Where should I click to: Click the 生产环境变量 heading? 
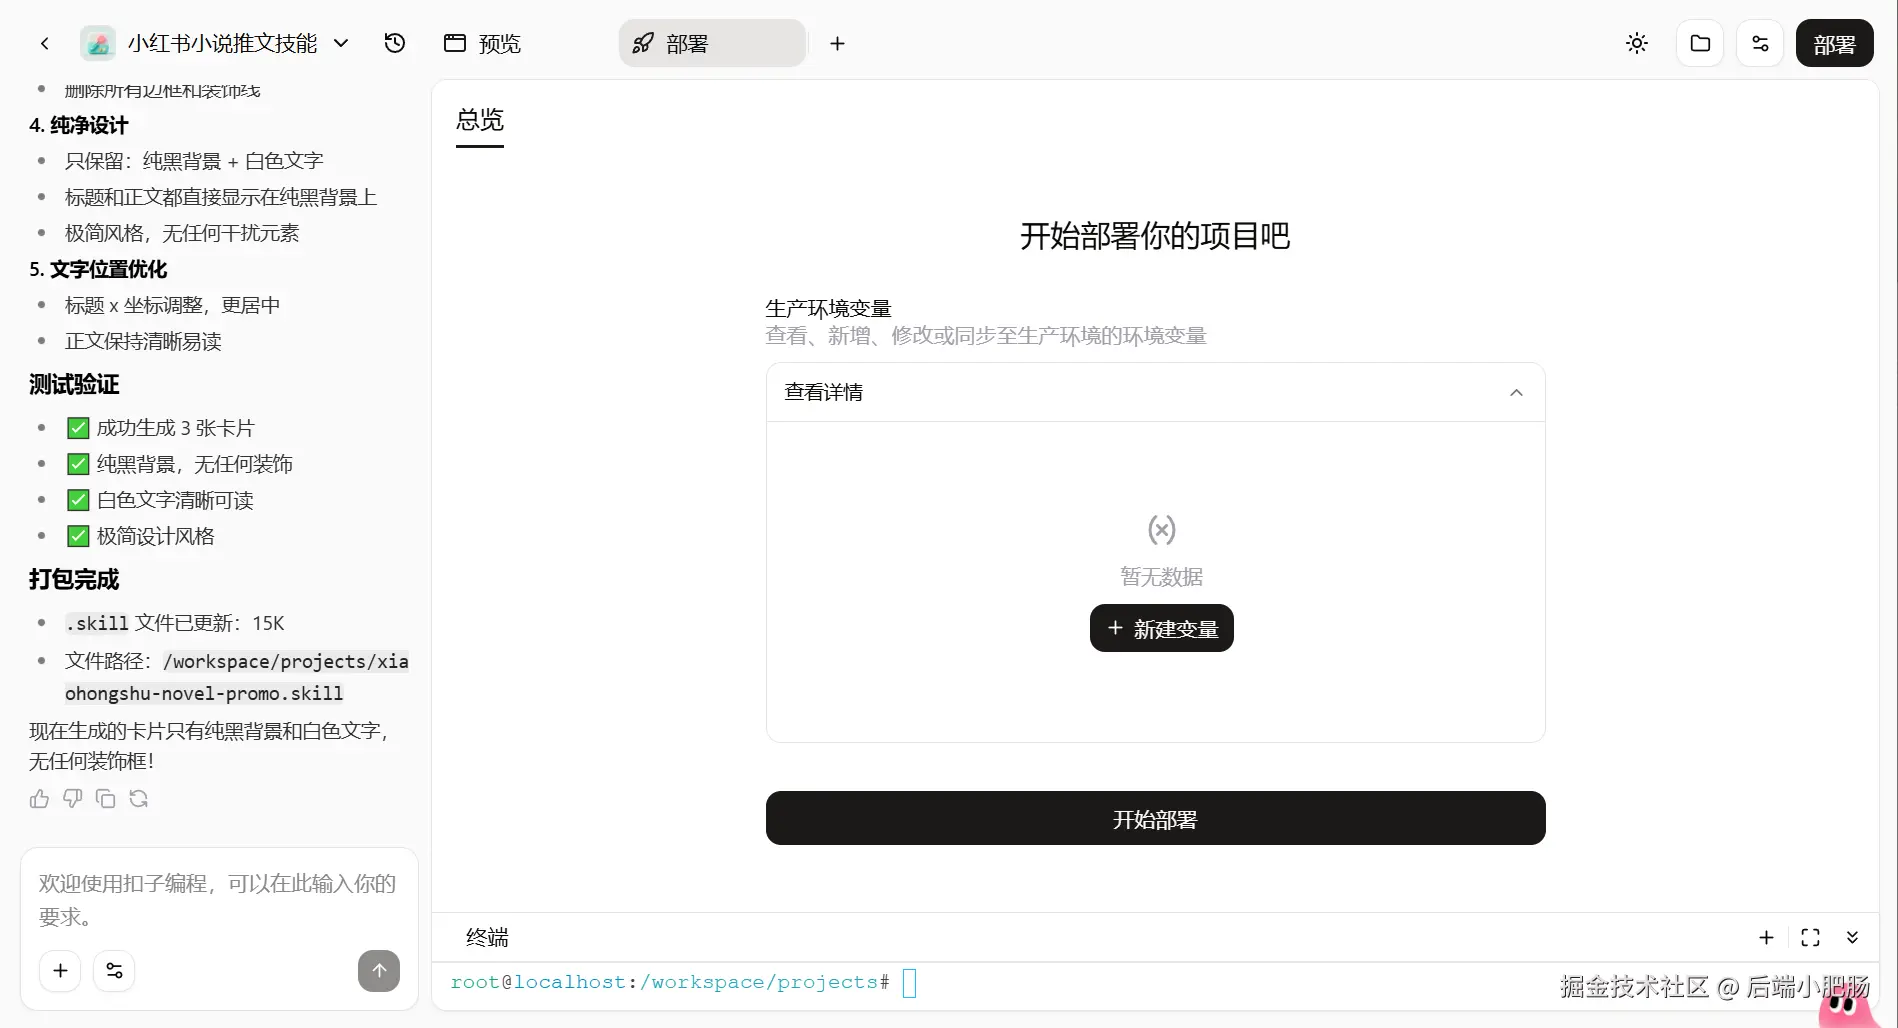tap(828, 308)
